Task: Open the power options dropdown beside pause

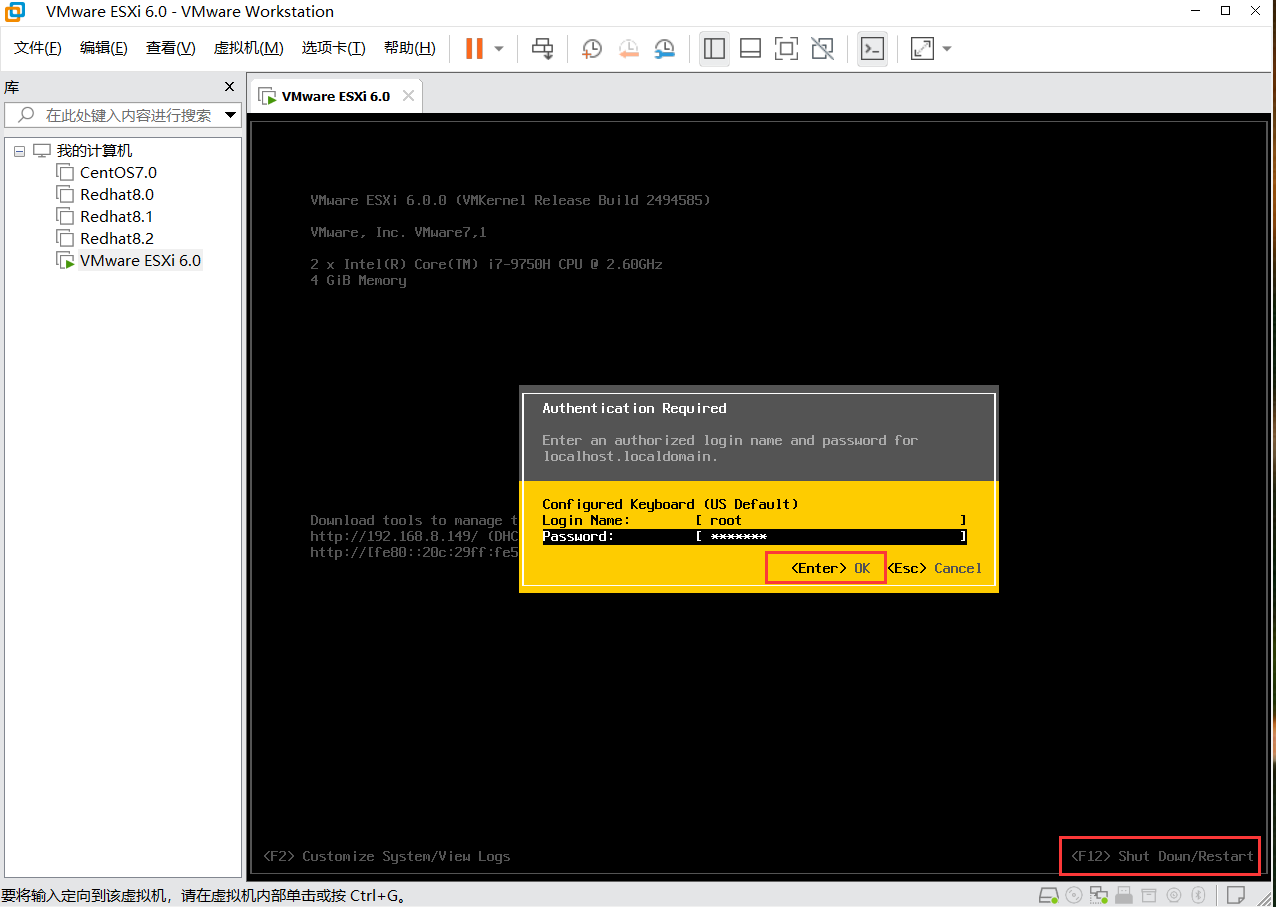Action: [x=499, y=48]
